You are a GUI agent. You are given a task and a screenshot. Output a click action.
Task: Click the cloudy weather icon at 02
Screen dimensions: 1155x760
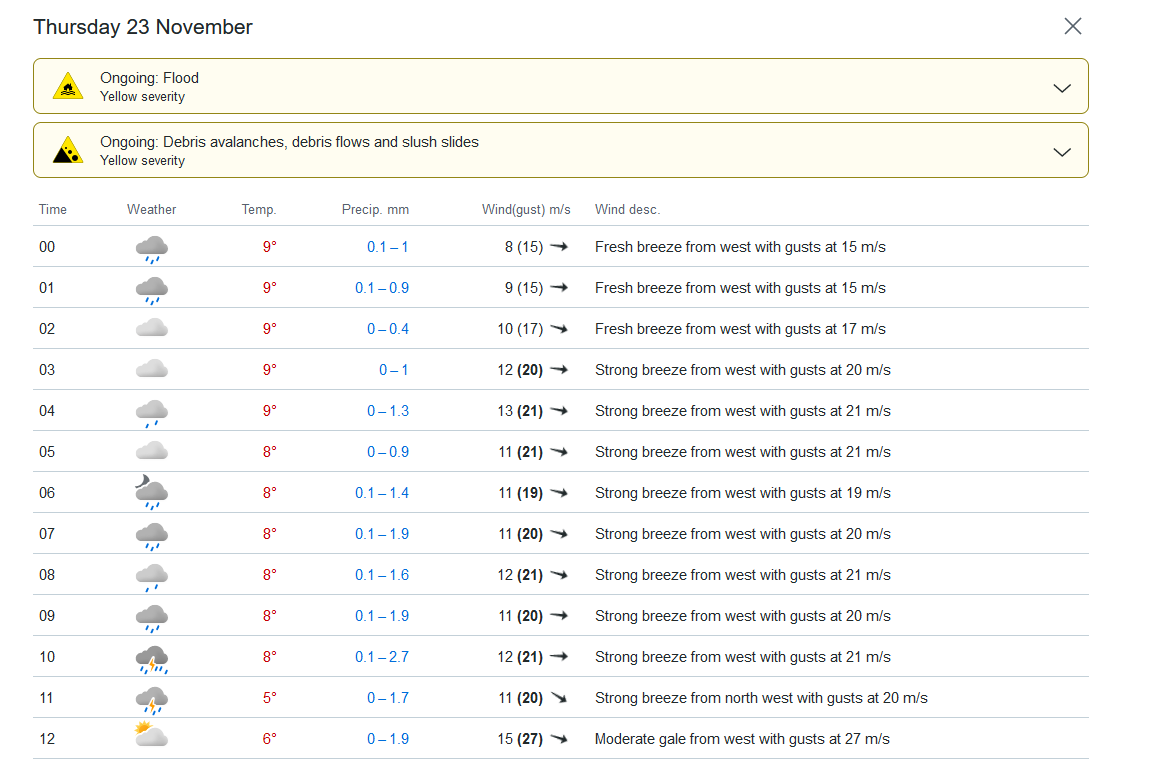pos(151,328)
